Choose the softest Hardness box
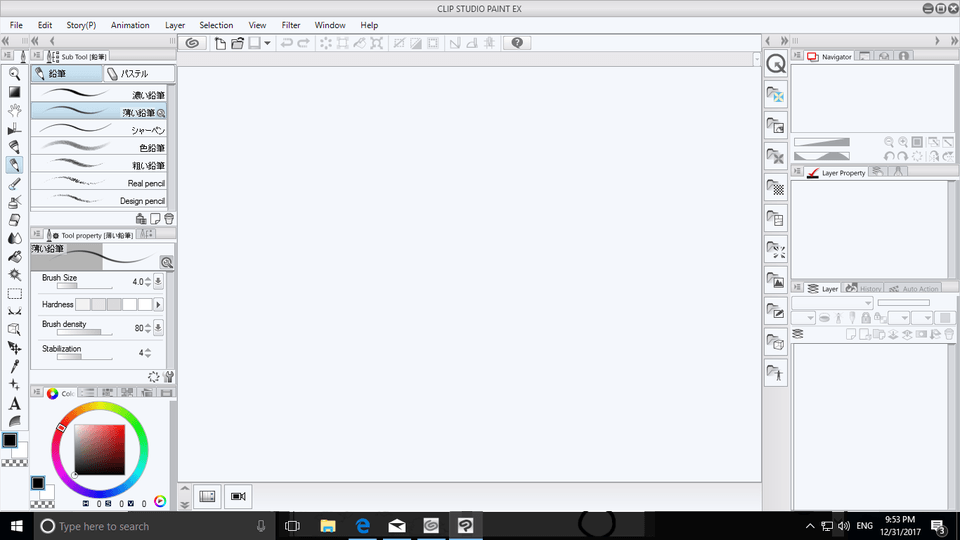This screenshot has width=960, height=540. 83,304
